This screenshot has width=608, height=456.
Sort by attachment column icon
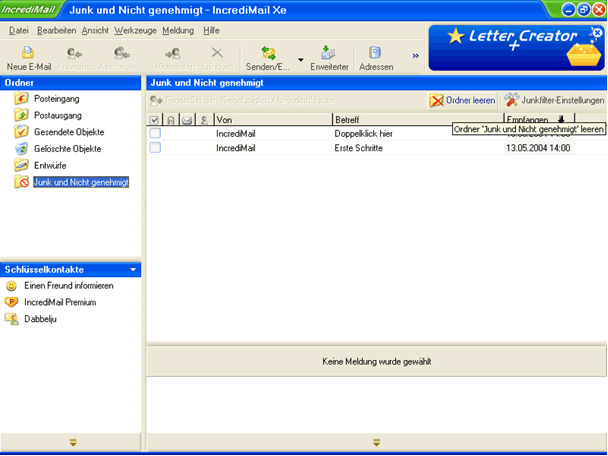pos(171,120)
